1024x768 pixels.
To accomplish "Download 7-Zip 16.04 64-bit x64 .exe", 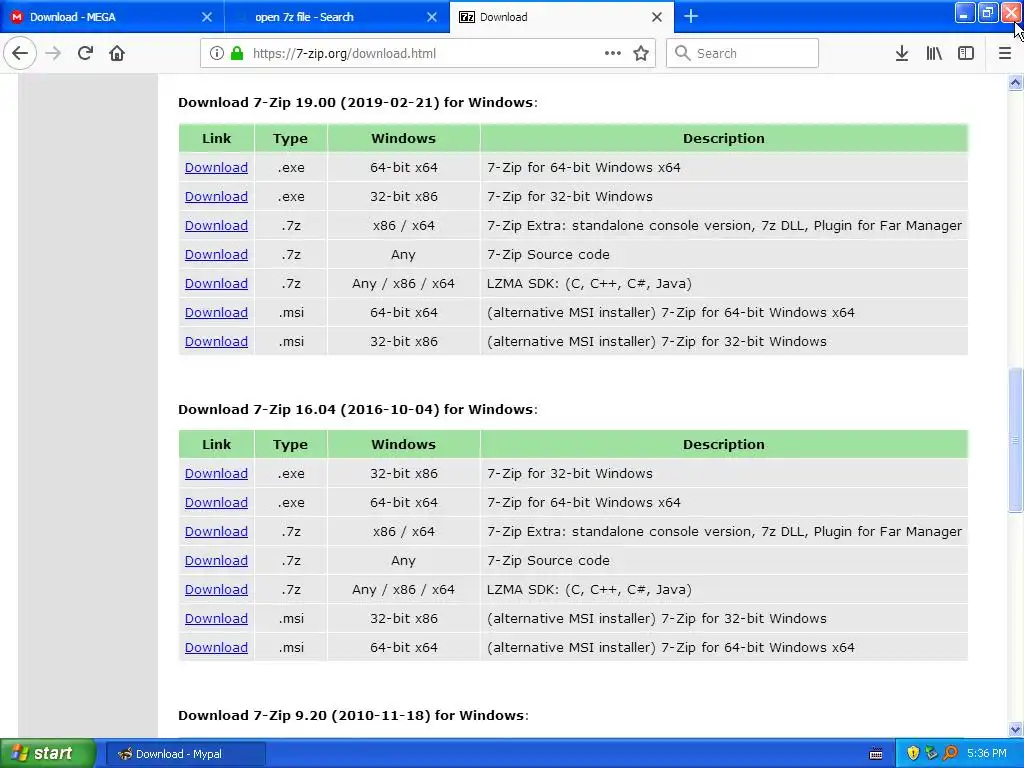I will 216,502.
